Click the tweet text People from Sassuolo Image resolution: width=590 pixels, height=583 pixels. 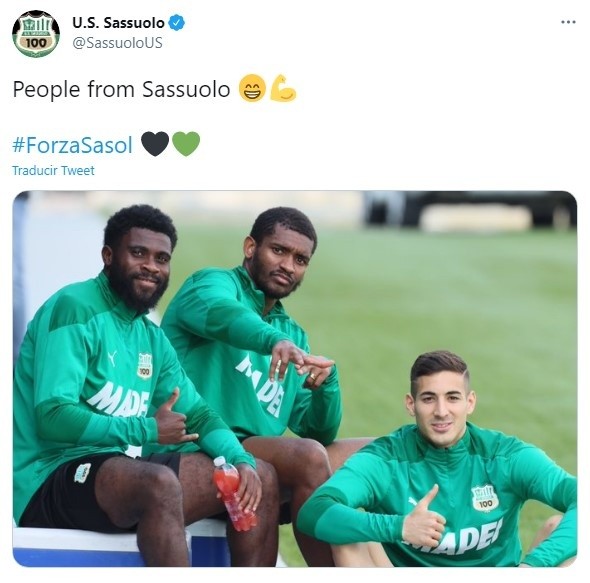coord(121,89)
